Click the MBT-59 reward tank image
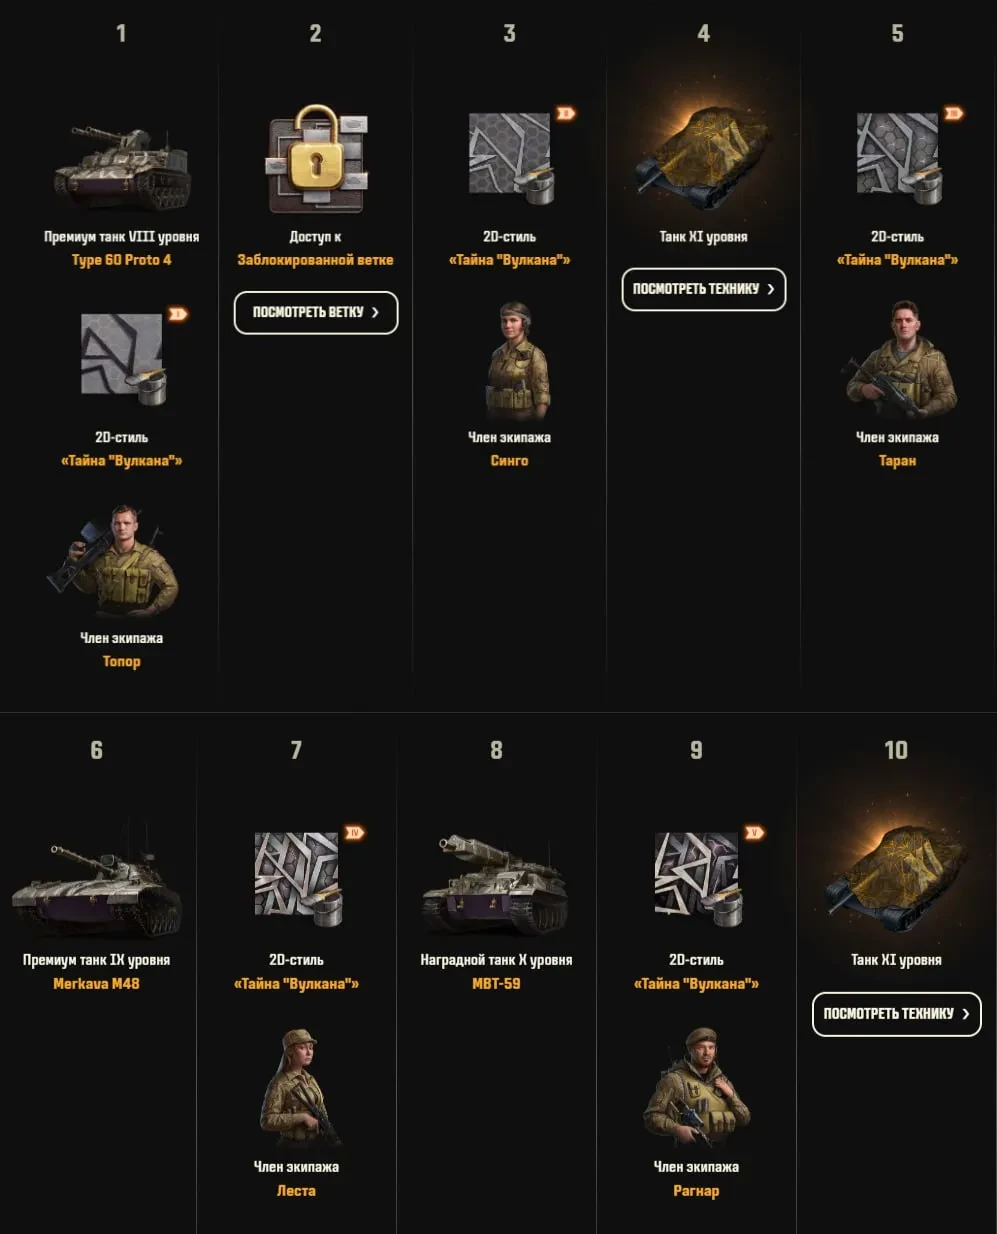The width and height of the screenshot is (997, 1234). point(495,884)
